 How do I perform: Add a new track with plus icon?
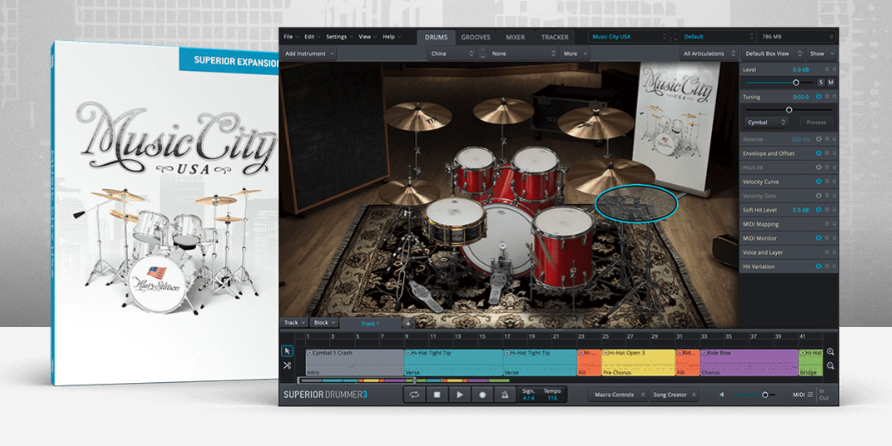point(408,323)
